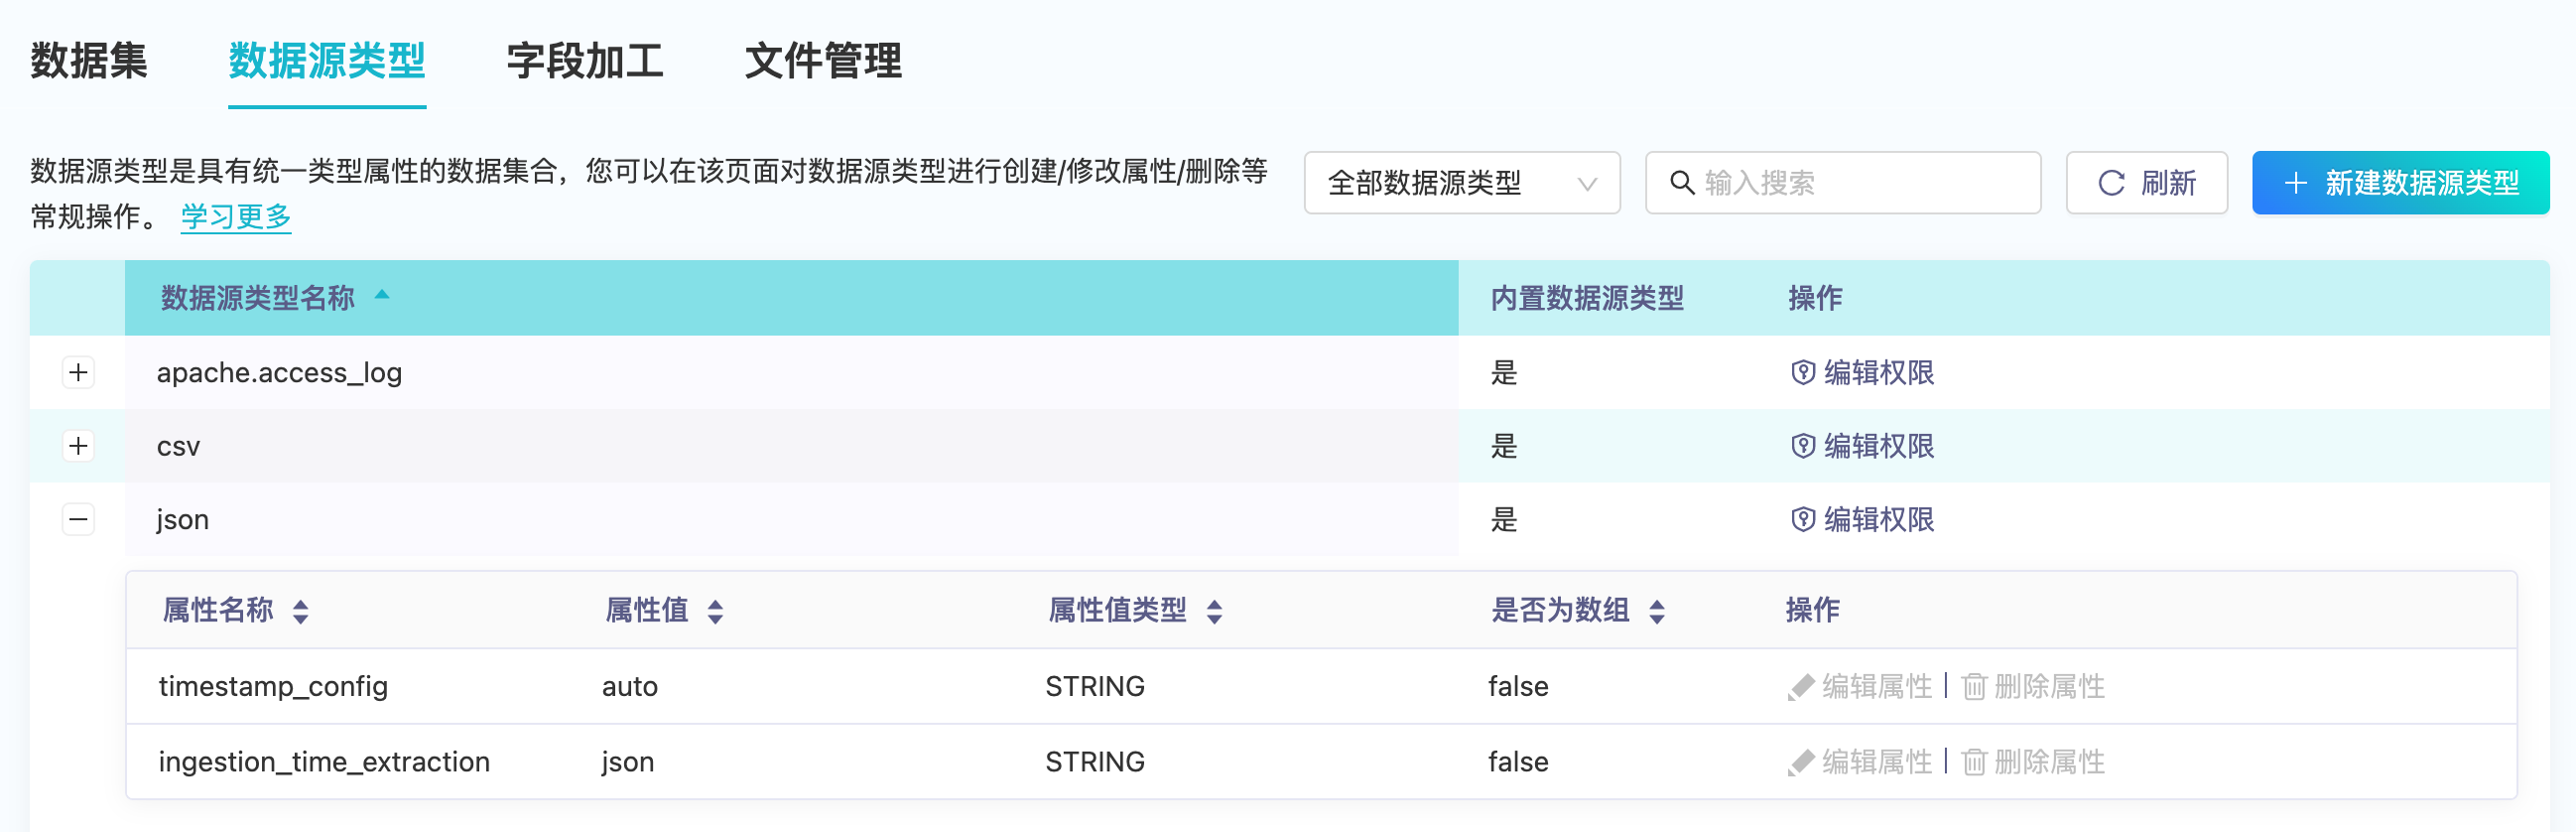The image size is (2576, 832).
Task: Click 删除属性 for ingestion_time_extraction
Action: point(2033,762)
